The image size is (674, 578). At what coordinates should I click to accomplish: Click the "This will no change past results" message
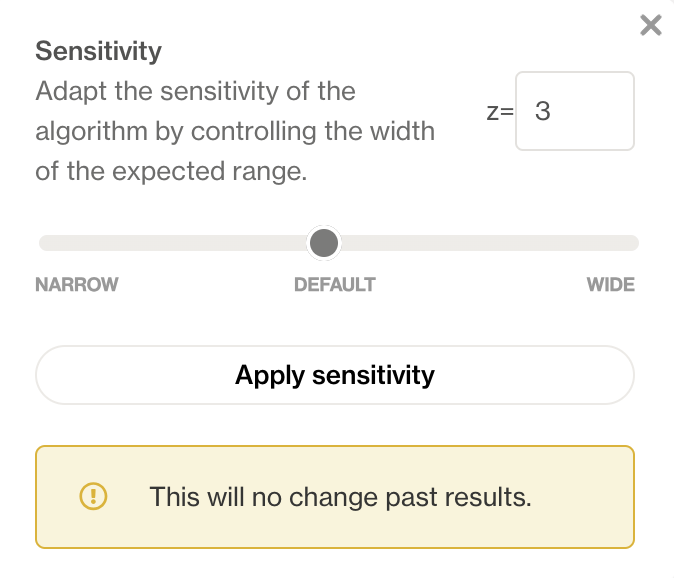click(340, 497)
